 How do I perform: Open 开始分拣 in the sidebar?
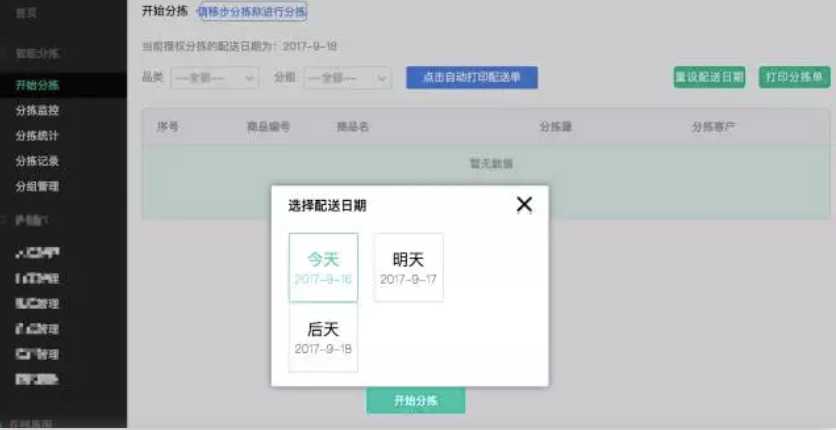[38, 86]
